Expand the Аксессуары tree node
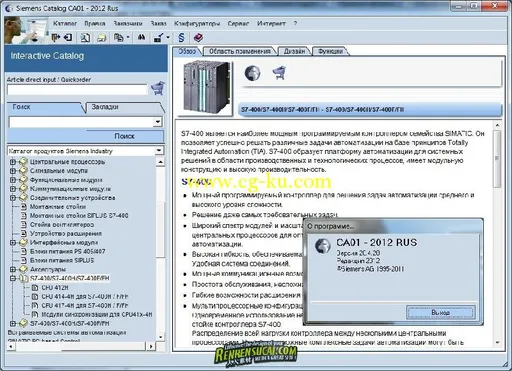Image resolution: width=512 pixels, height=371 pixels. (13, 269)
